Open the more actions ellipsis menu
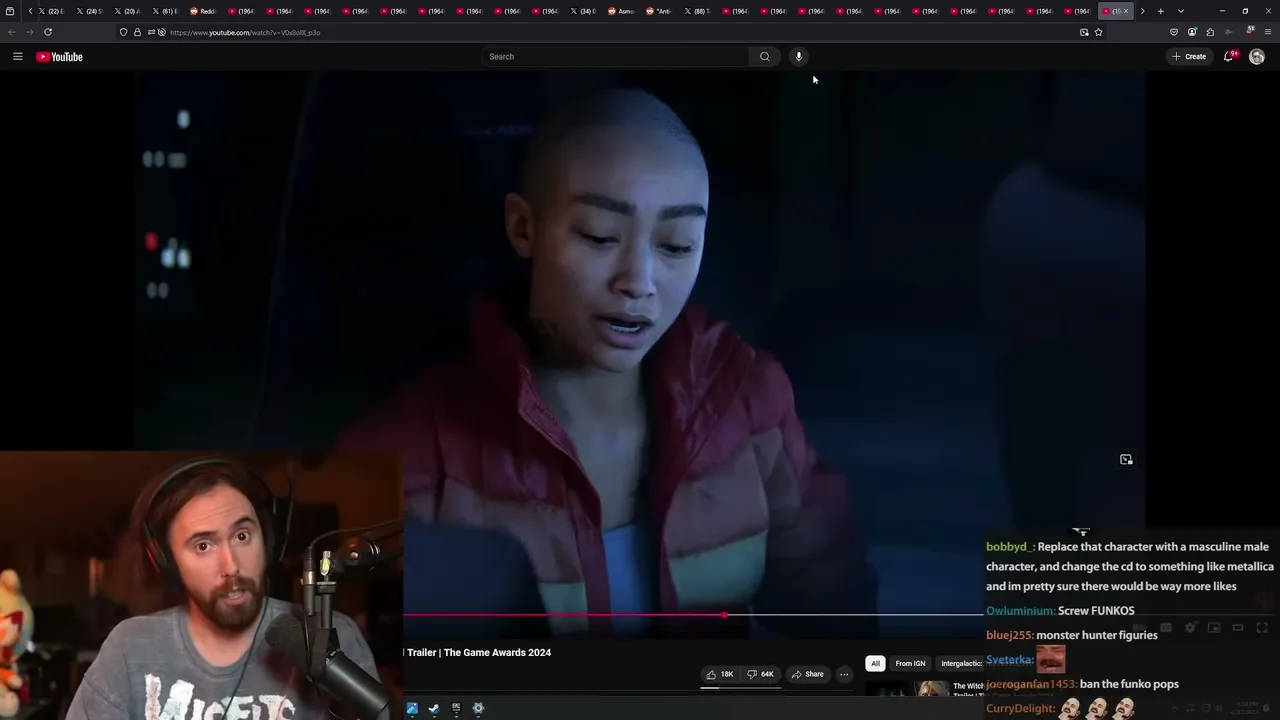1280x720 pixels. (x=844, y=674)
